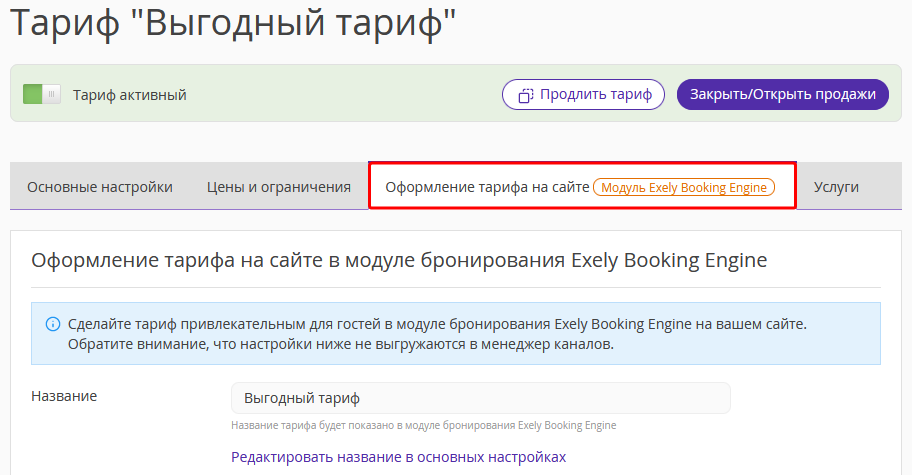Viewport: 912px width, 475px height.
Task: Click the 'Тариф активный' label text
Action: point(130,95)
